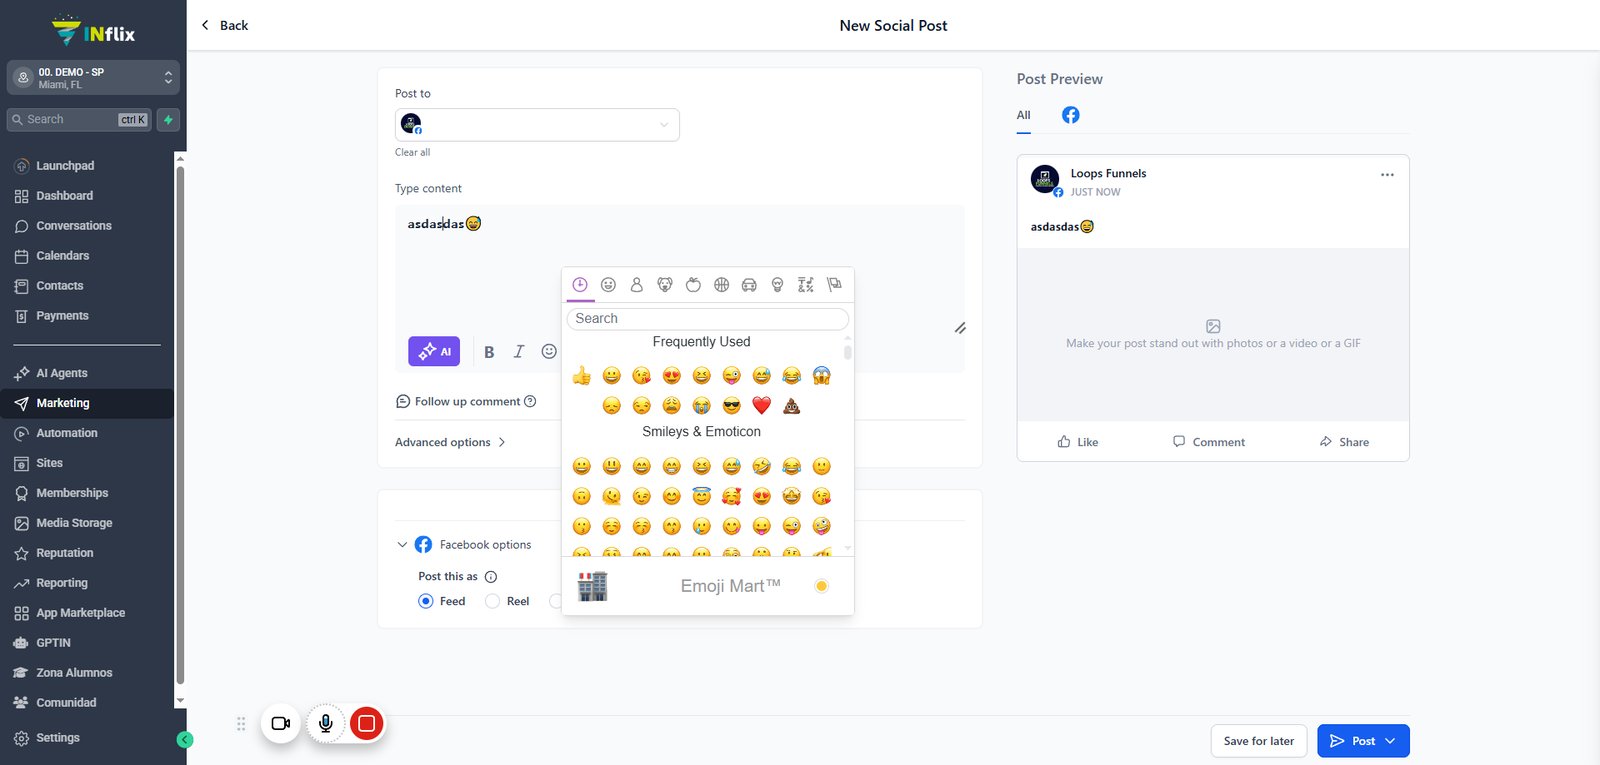1600x765 pixels.
Task: Click the emoji Search field
Action: coord(708,318)
